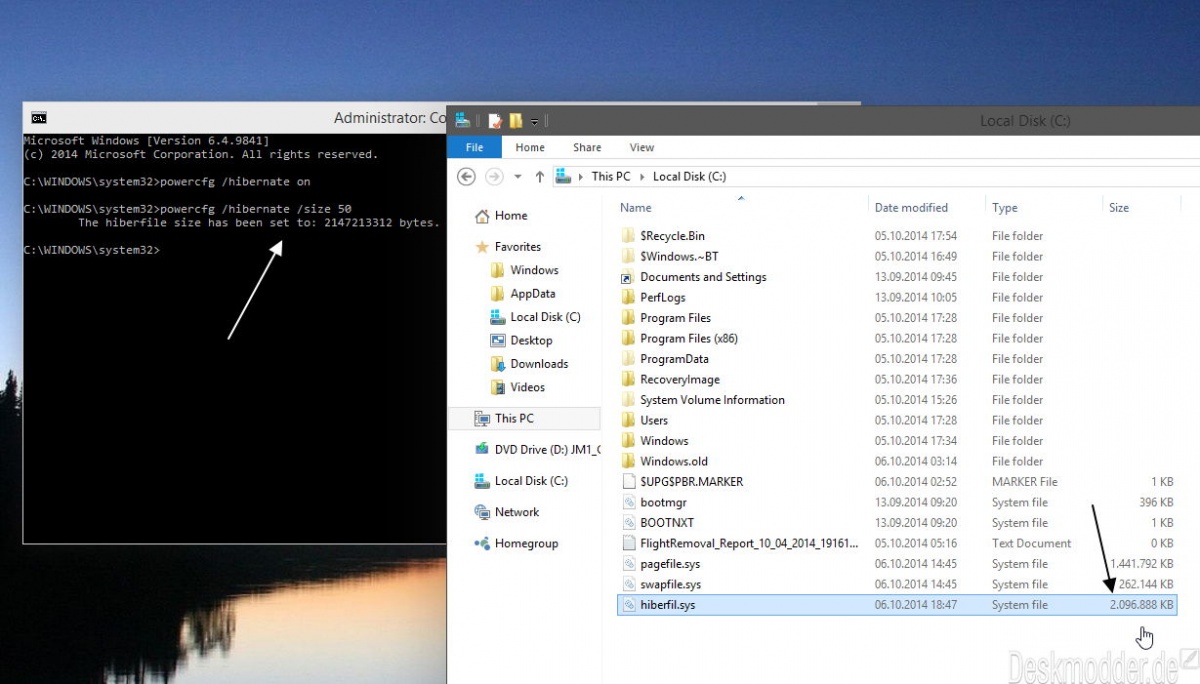Click the $Recycle.Bin folder icon
Viewport: 1200px width, 684px height.
click(x=628, y=236)
